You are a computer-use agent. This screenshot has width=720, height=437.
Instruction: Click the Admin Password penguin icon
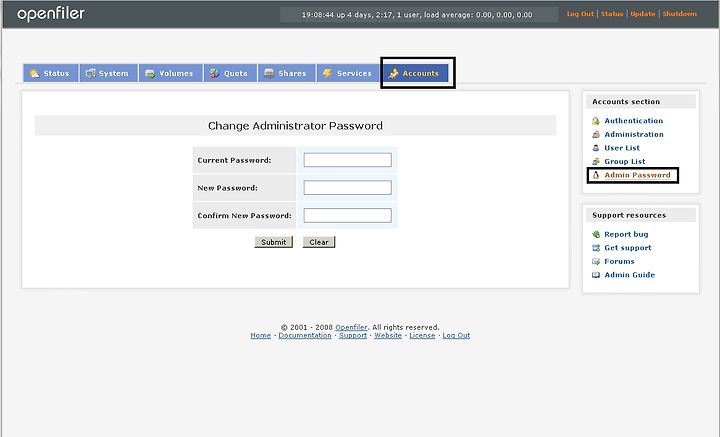[x=596, y=175]
